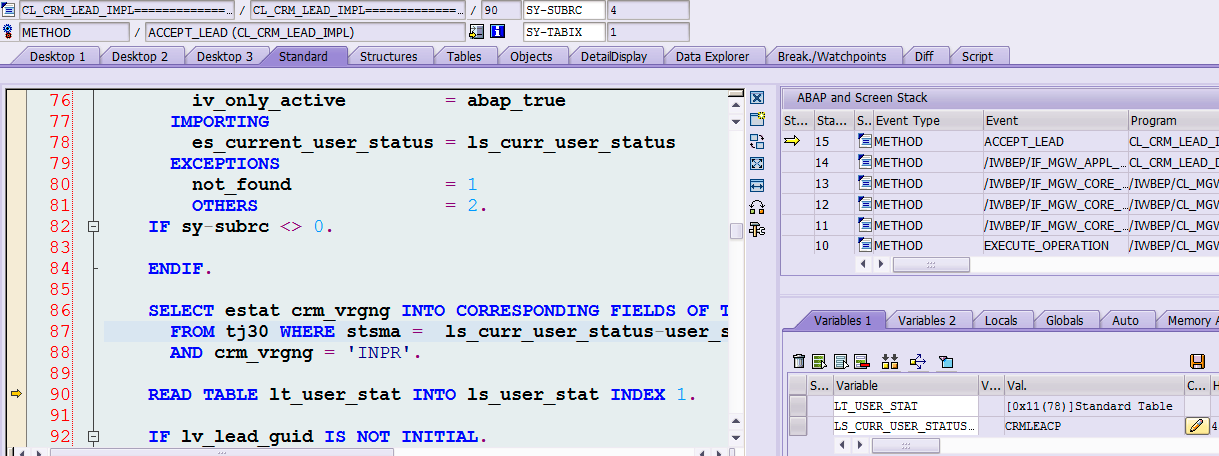Click method icon in stack row 15
Viewport: 1219px width, 456px height.
[x=863, y=141]
